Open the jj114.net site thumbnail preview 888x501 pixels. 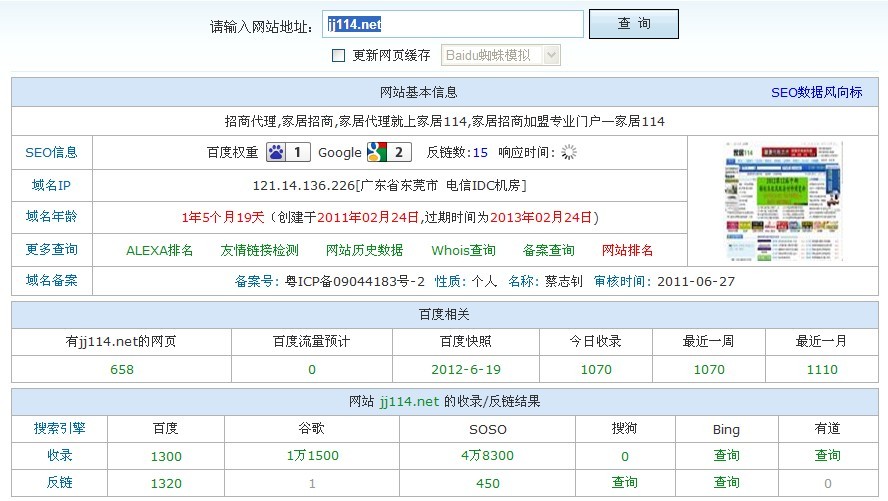784,202
